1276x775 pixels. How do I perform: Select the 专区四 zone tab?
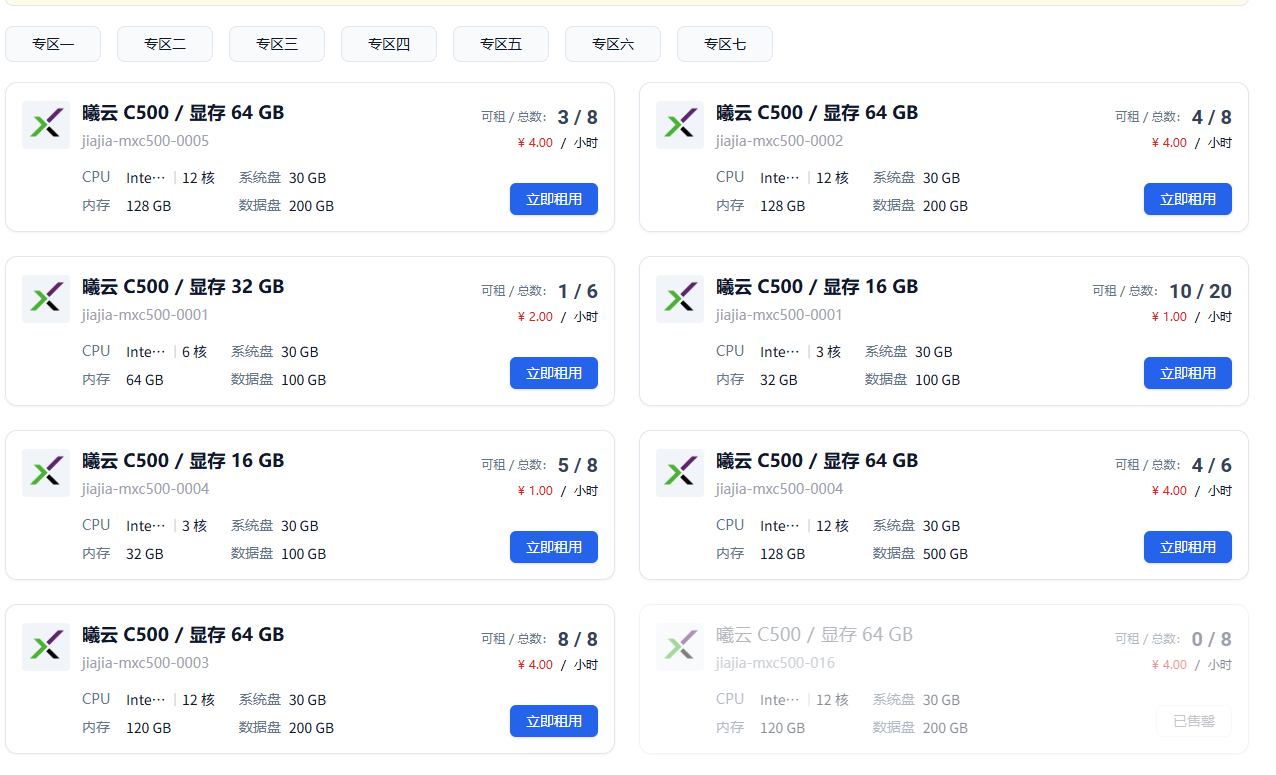coord(389,44)
